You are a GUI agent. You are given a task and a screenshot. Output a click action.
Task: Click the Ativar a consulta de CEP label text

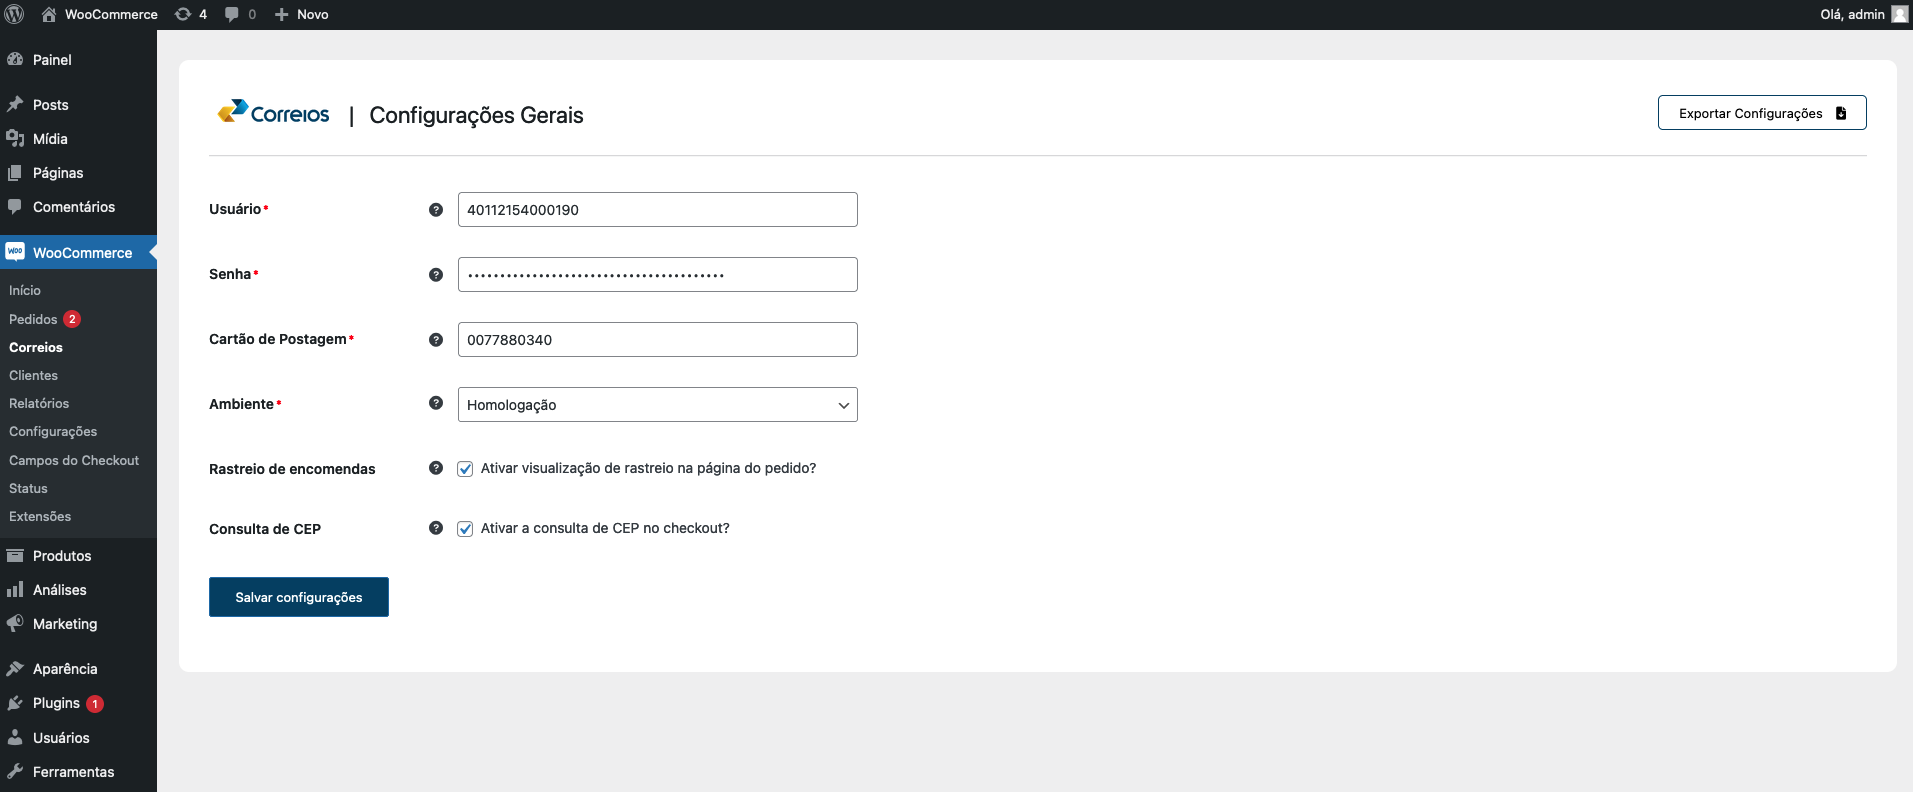605,528
